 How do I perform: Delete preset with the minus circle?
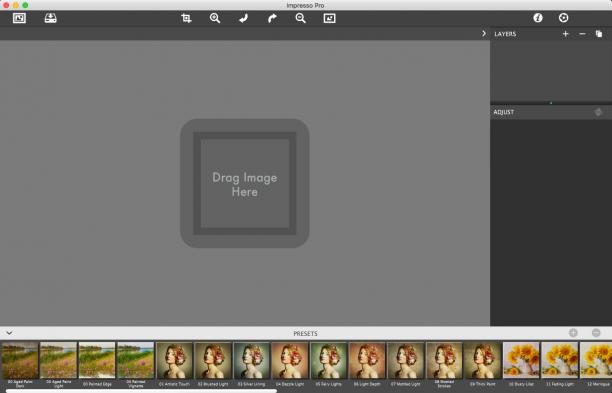[x=596, y=333]
